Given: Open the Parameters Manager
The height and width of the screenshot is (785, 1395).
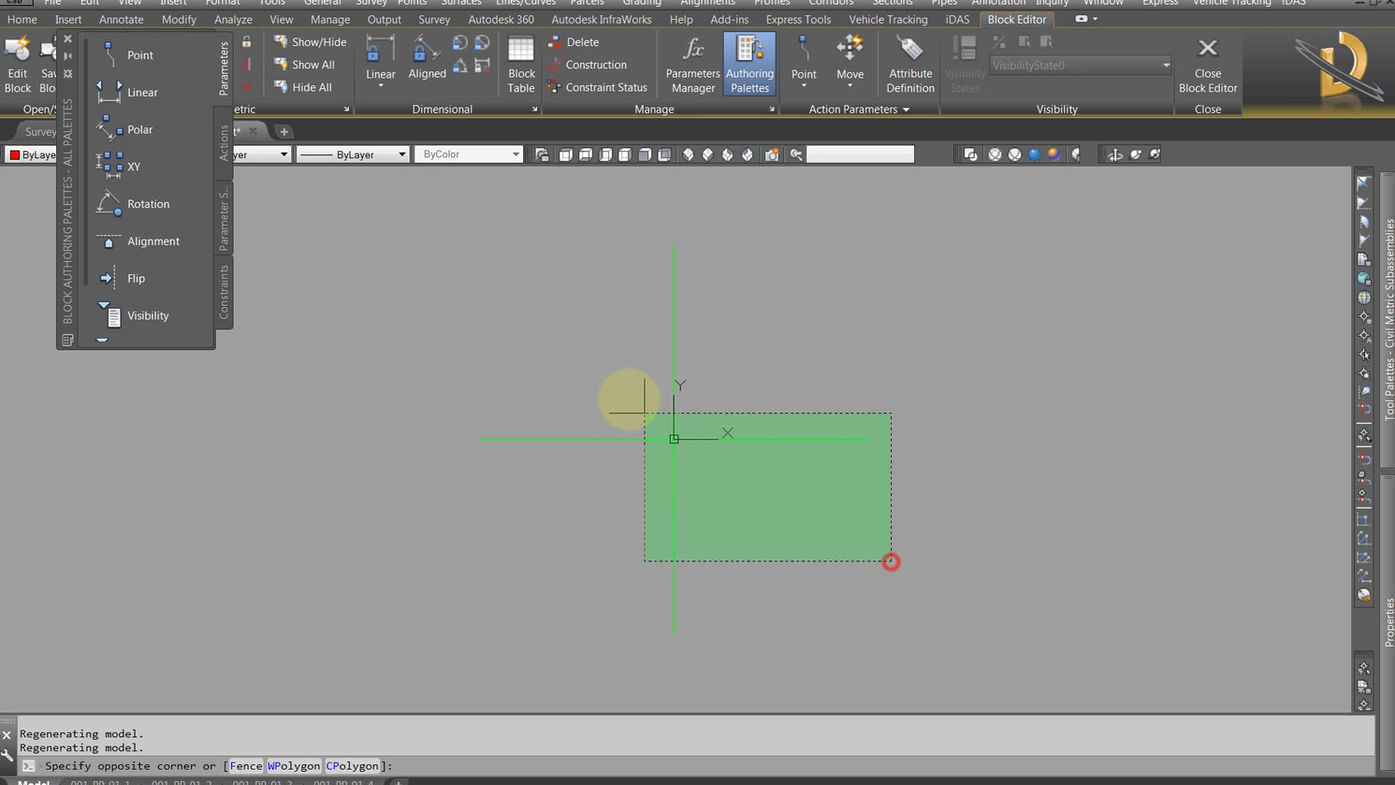Looking at the screenshot, I should pyautogui.click(x=693, y=64).
